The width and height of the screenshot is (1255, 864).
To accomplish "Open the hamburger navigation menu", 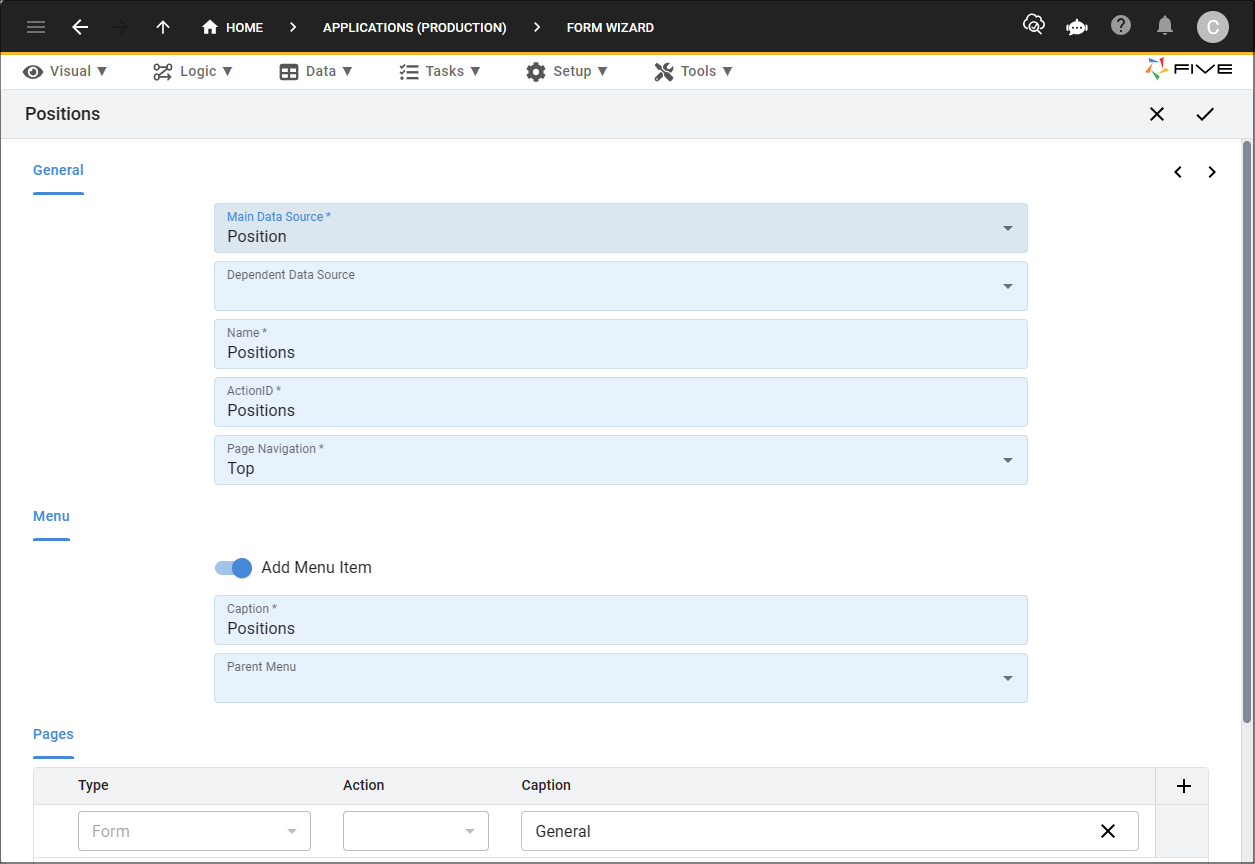I will coord(36,27).
